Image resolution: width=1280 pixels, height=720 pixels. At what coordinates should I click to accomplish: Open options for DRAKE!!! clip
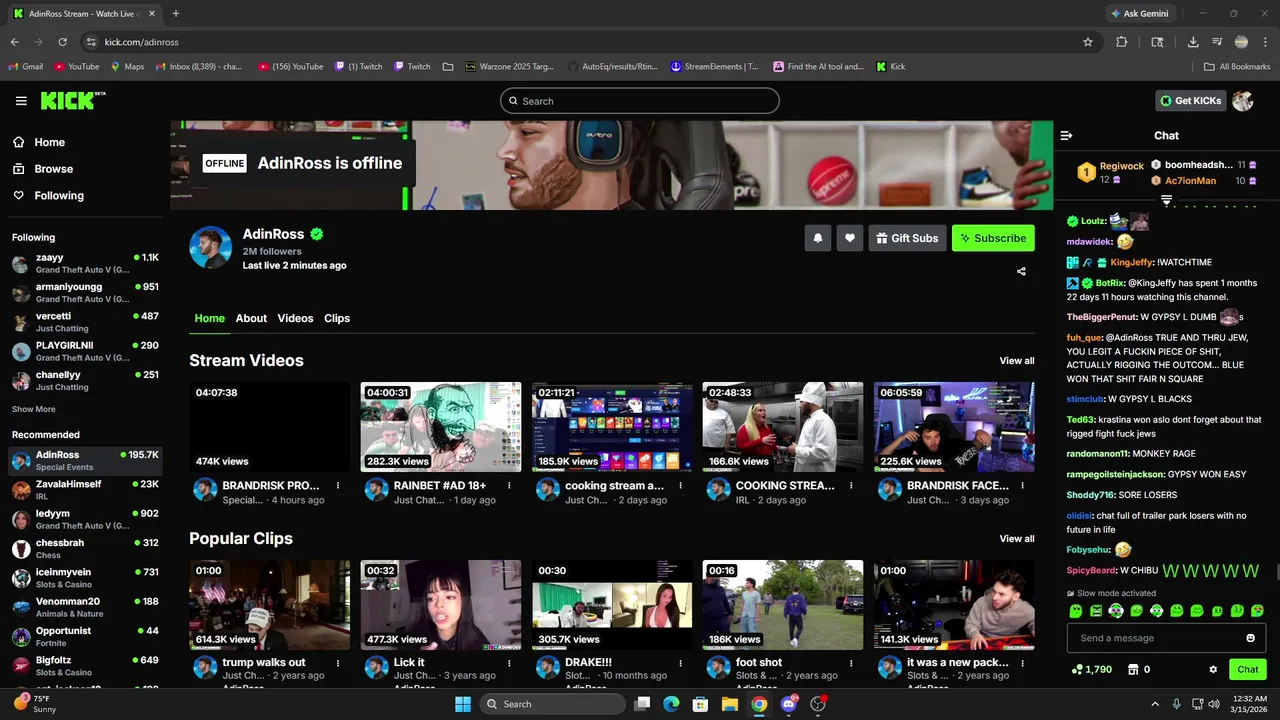(680, 663)
